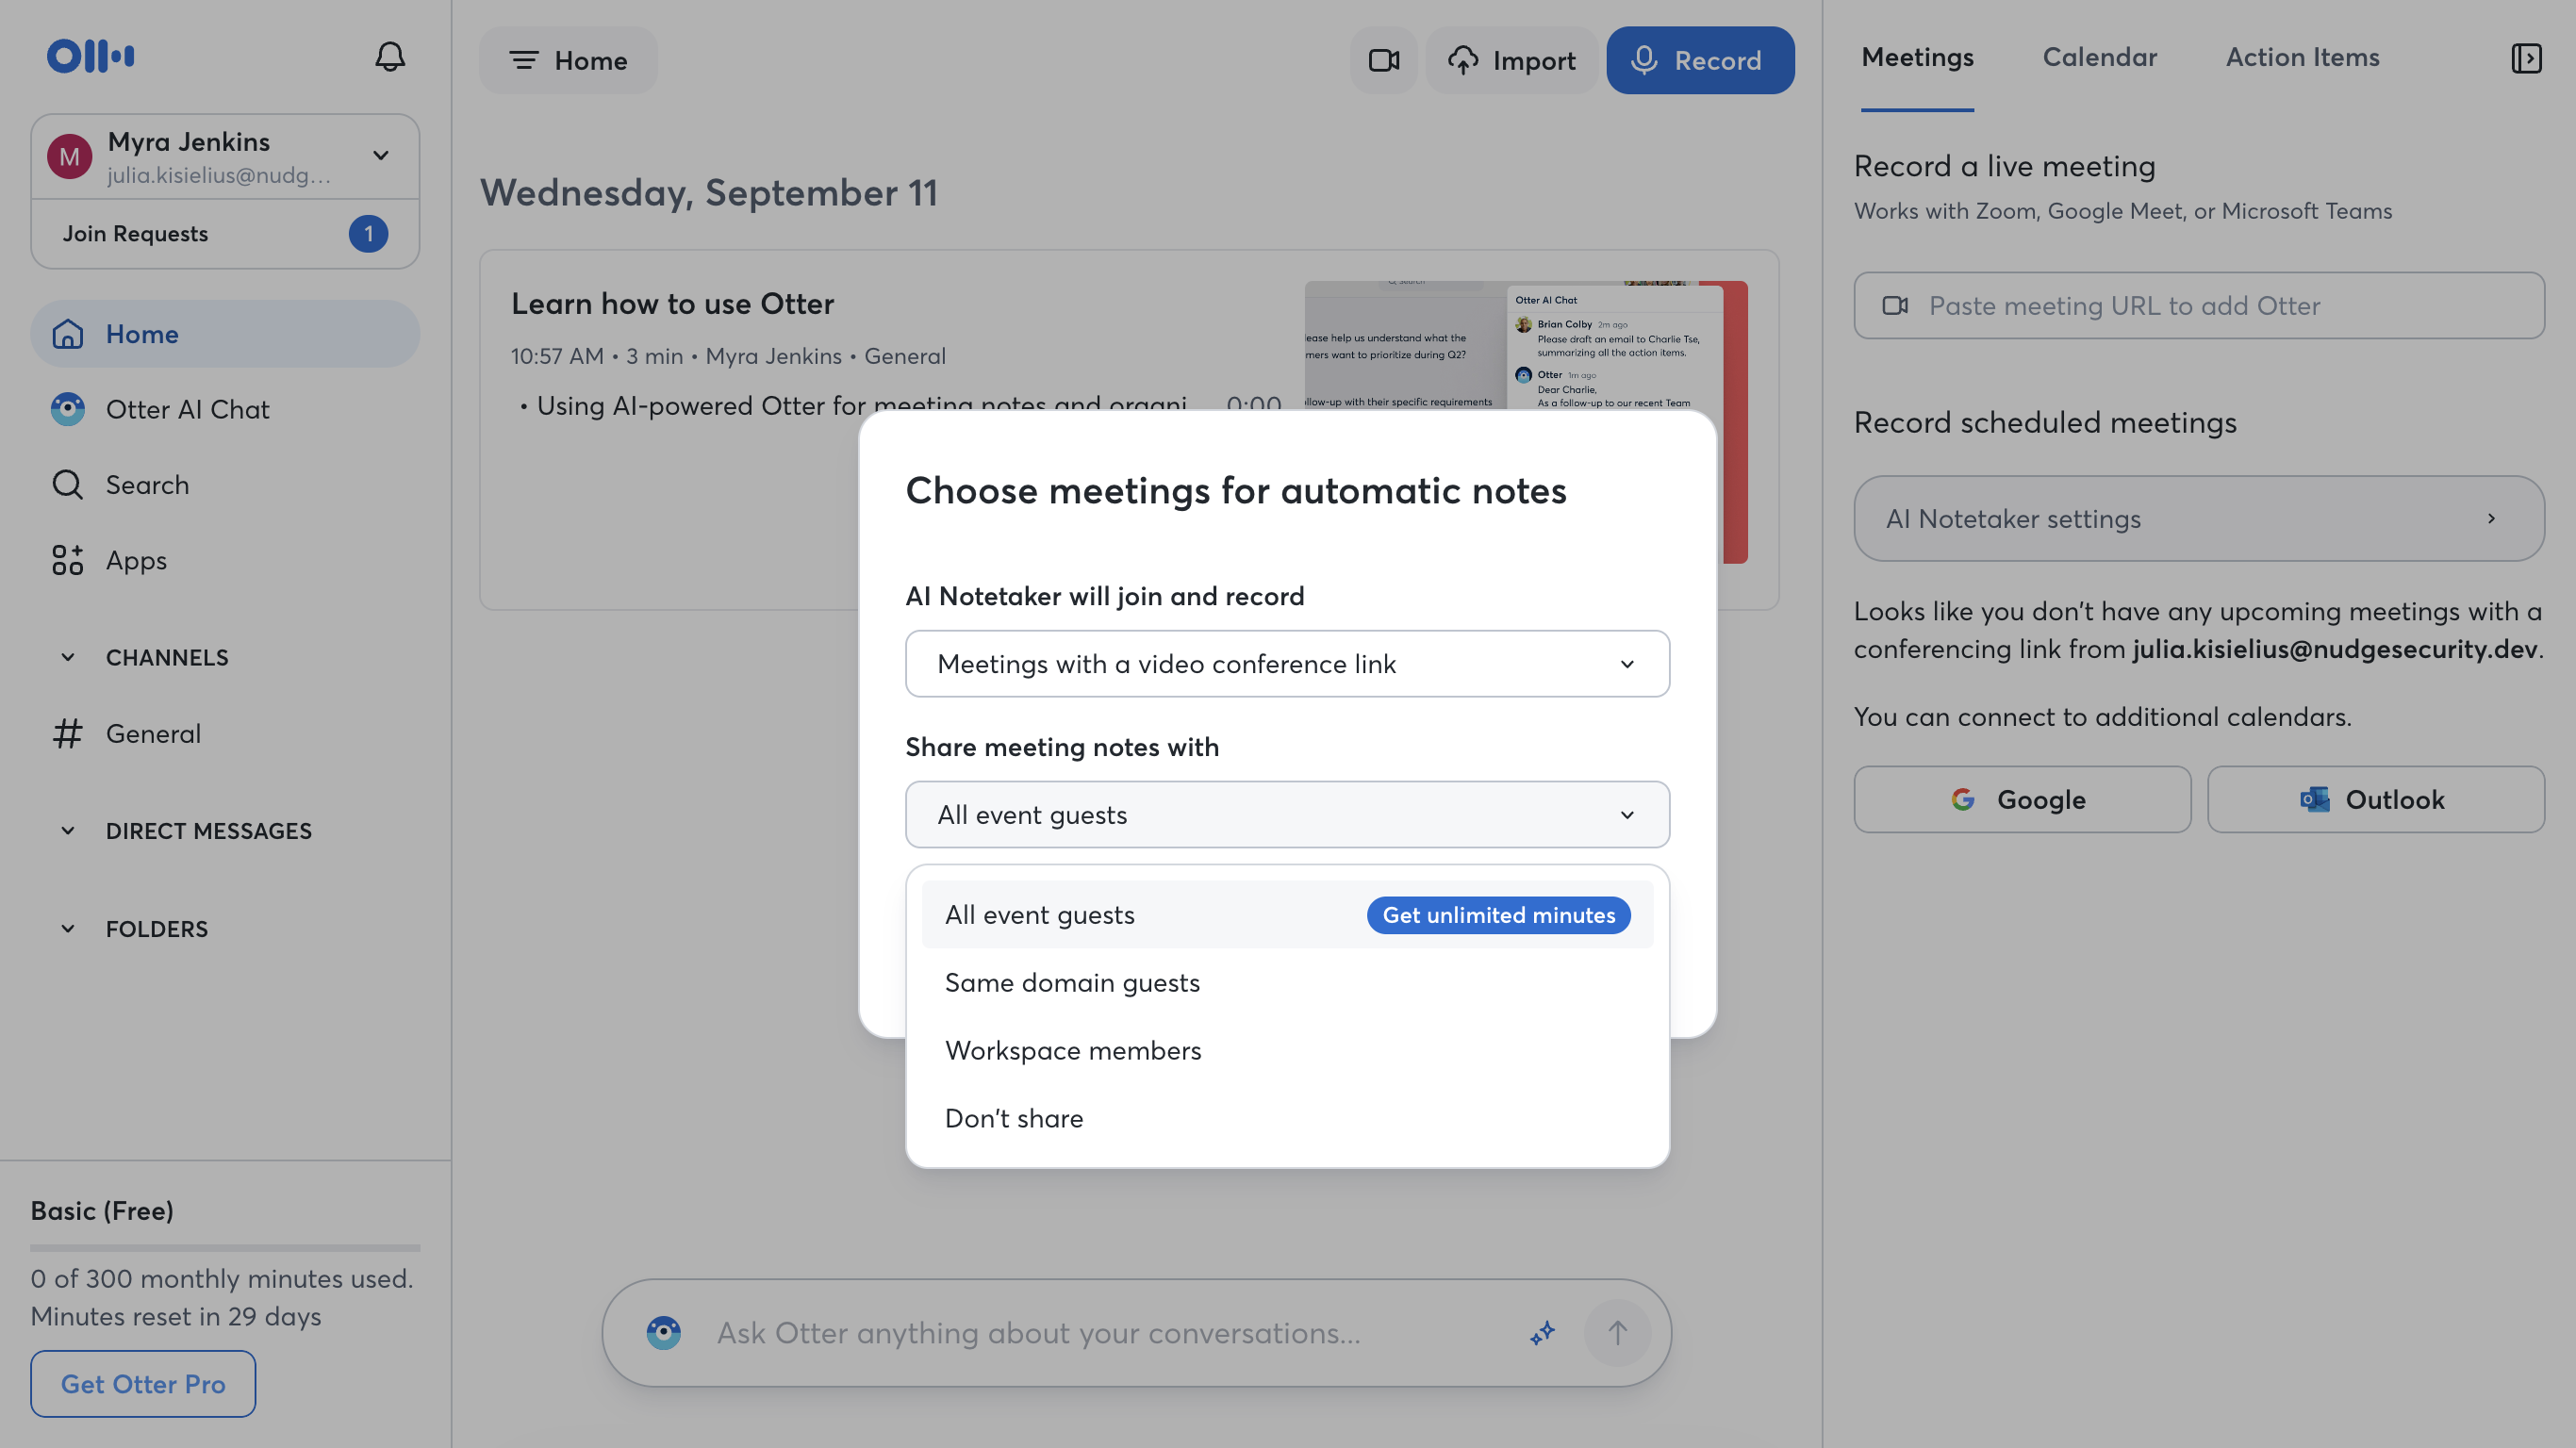
Task: Open Search in sidebar
Action: coord(225,484)
